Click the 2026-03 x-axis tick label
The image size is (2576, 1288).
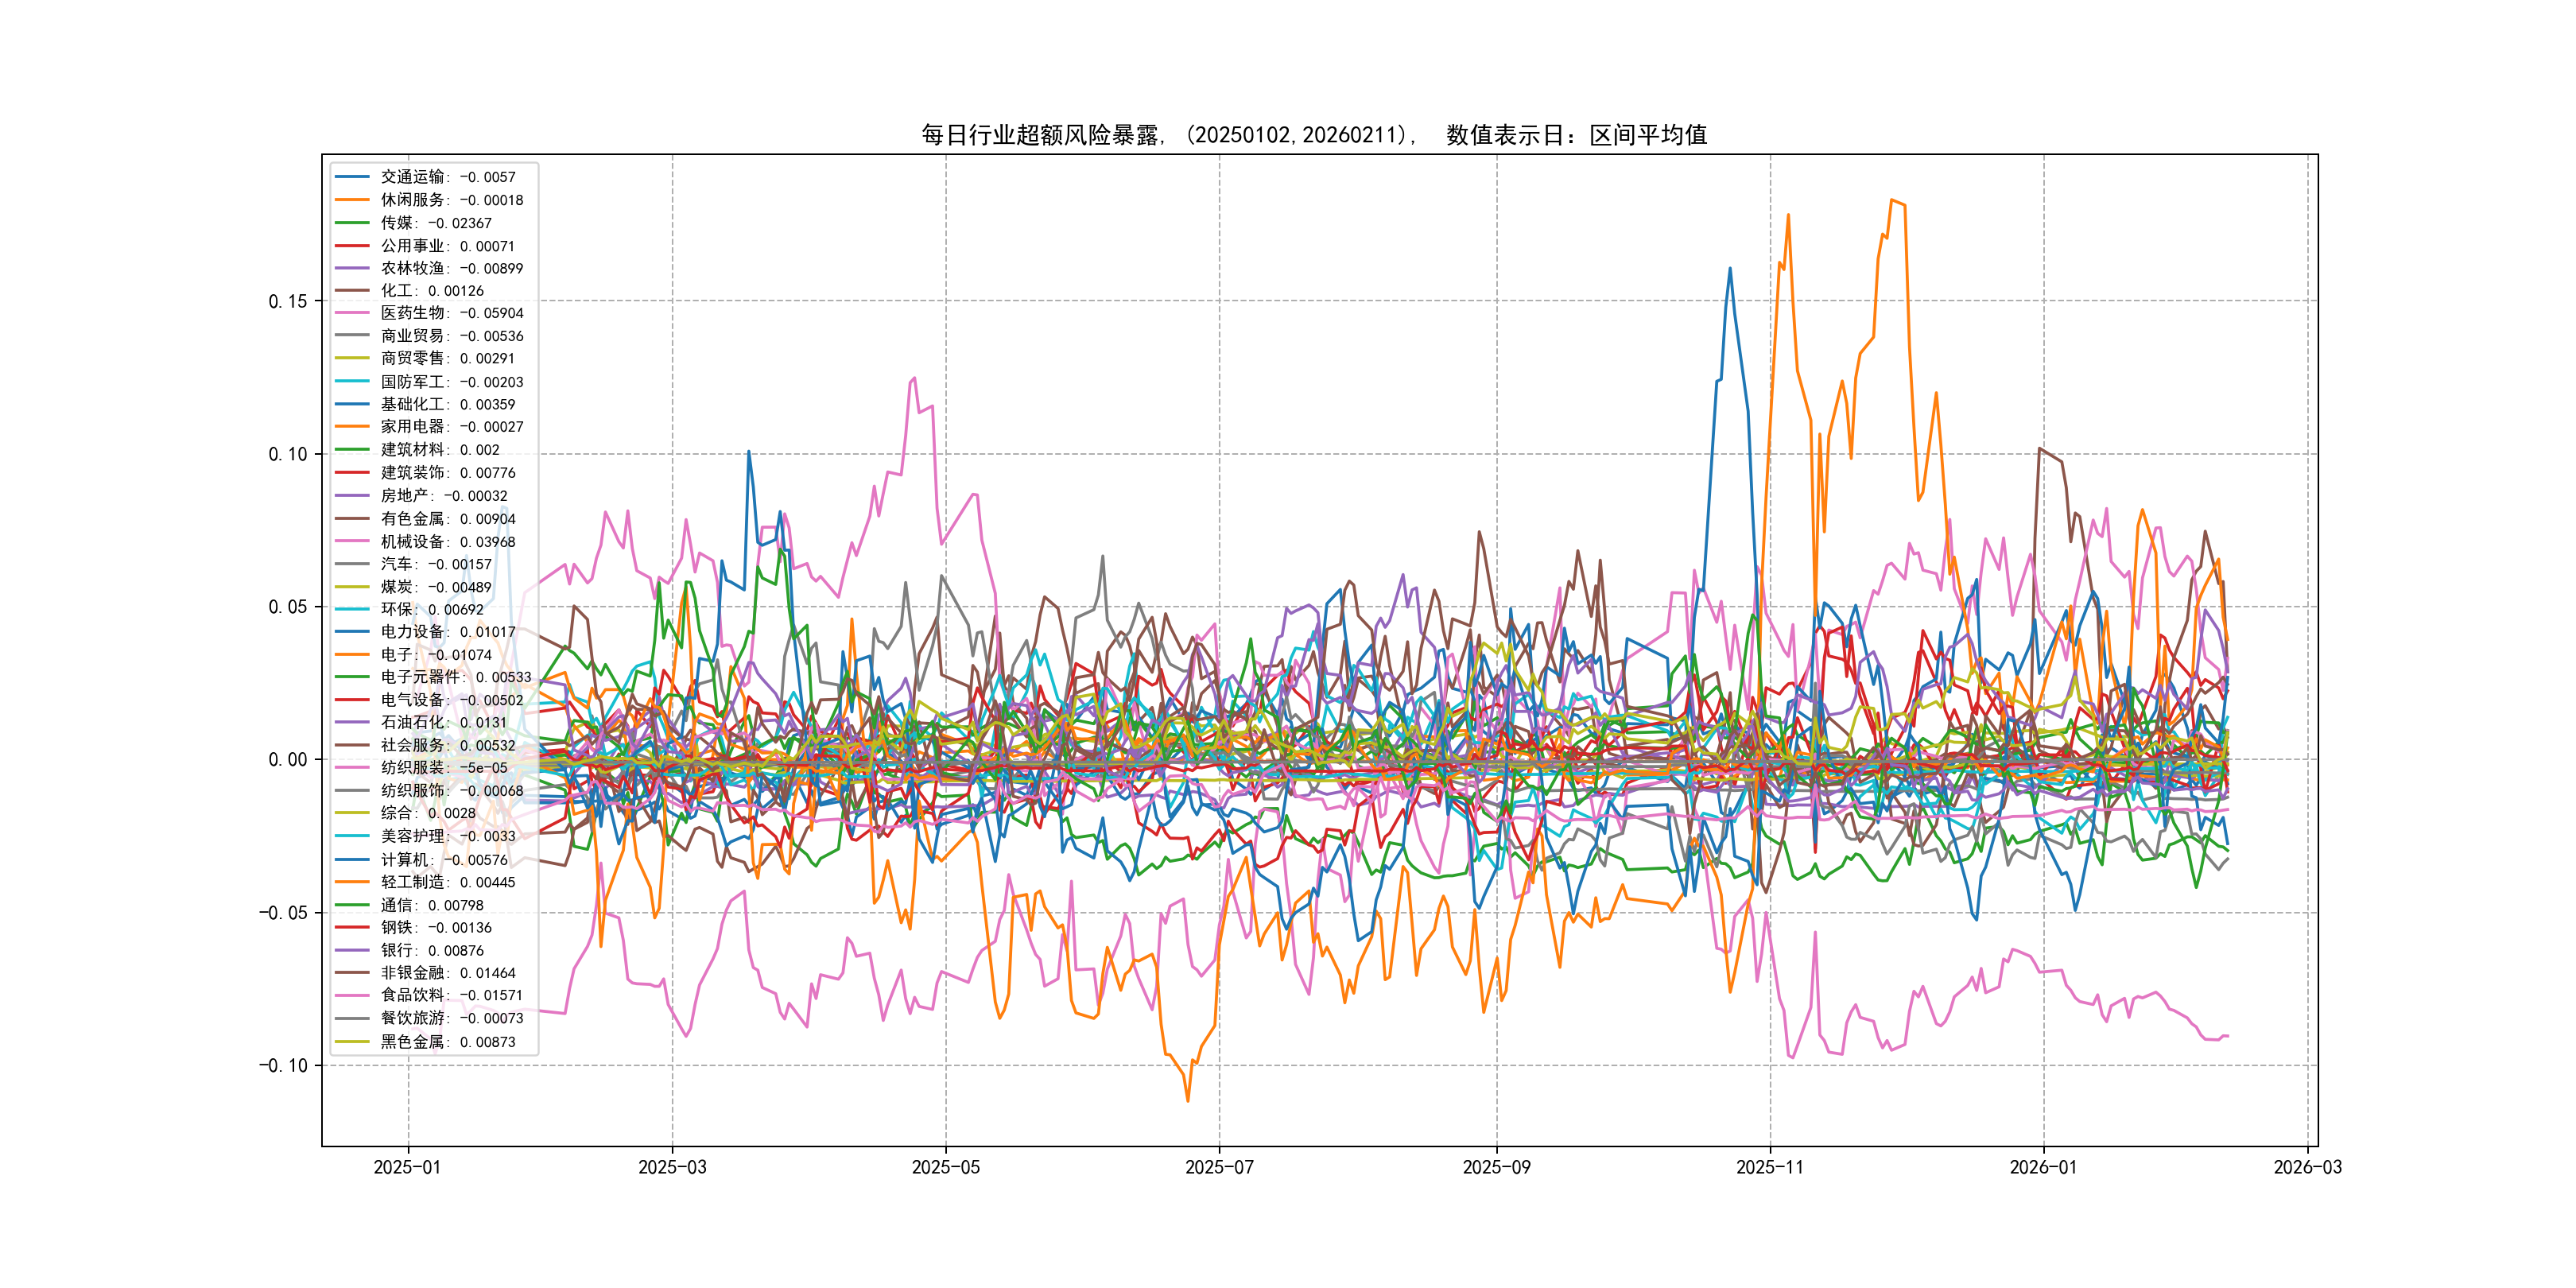click(2307, 1167)
